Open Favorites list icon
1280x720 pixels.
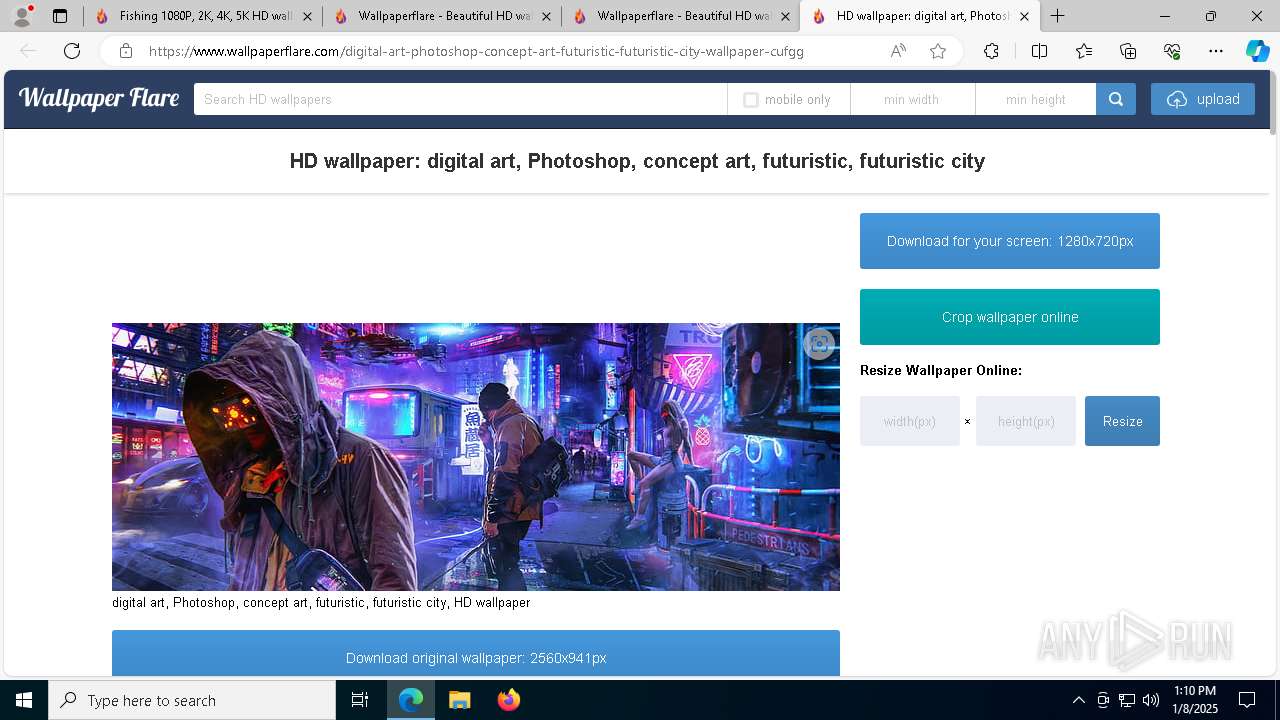pyautogui.click(x=1084, y=51)
